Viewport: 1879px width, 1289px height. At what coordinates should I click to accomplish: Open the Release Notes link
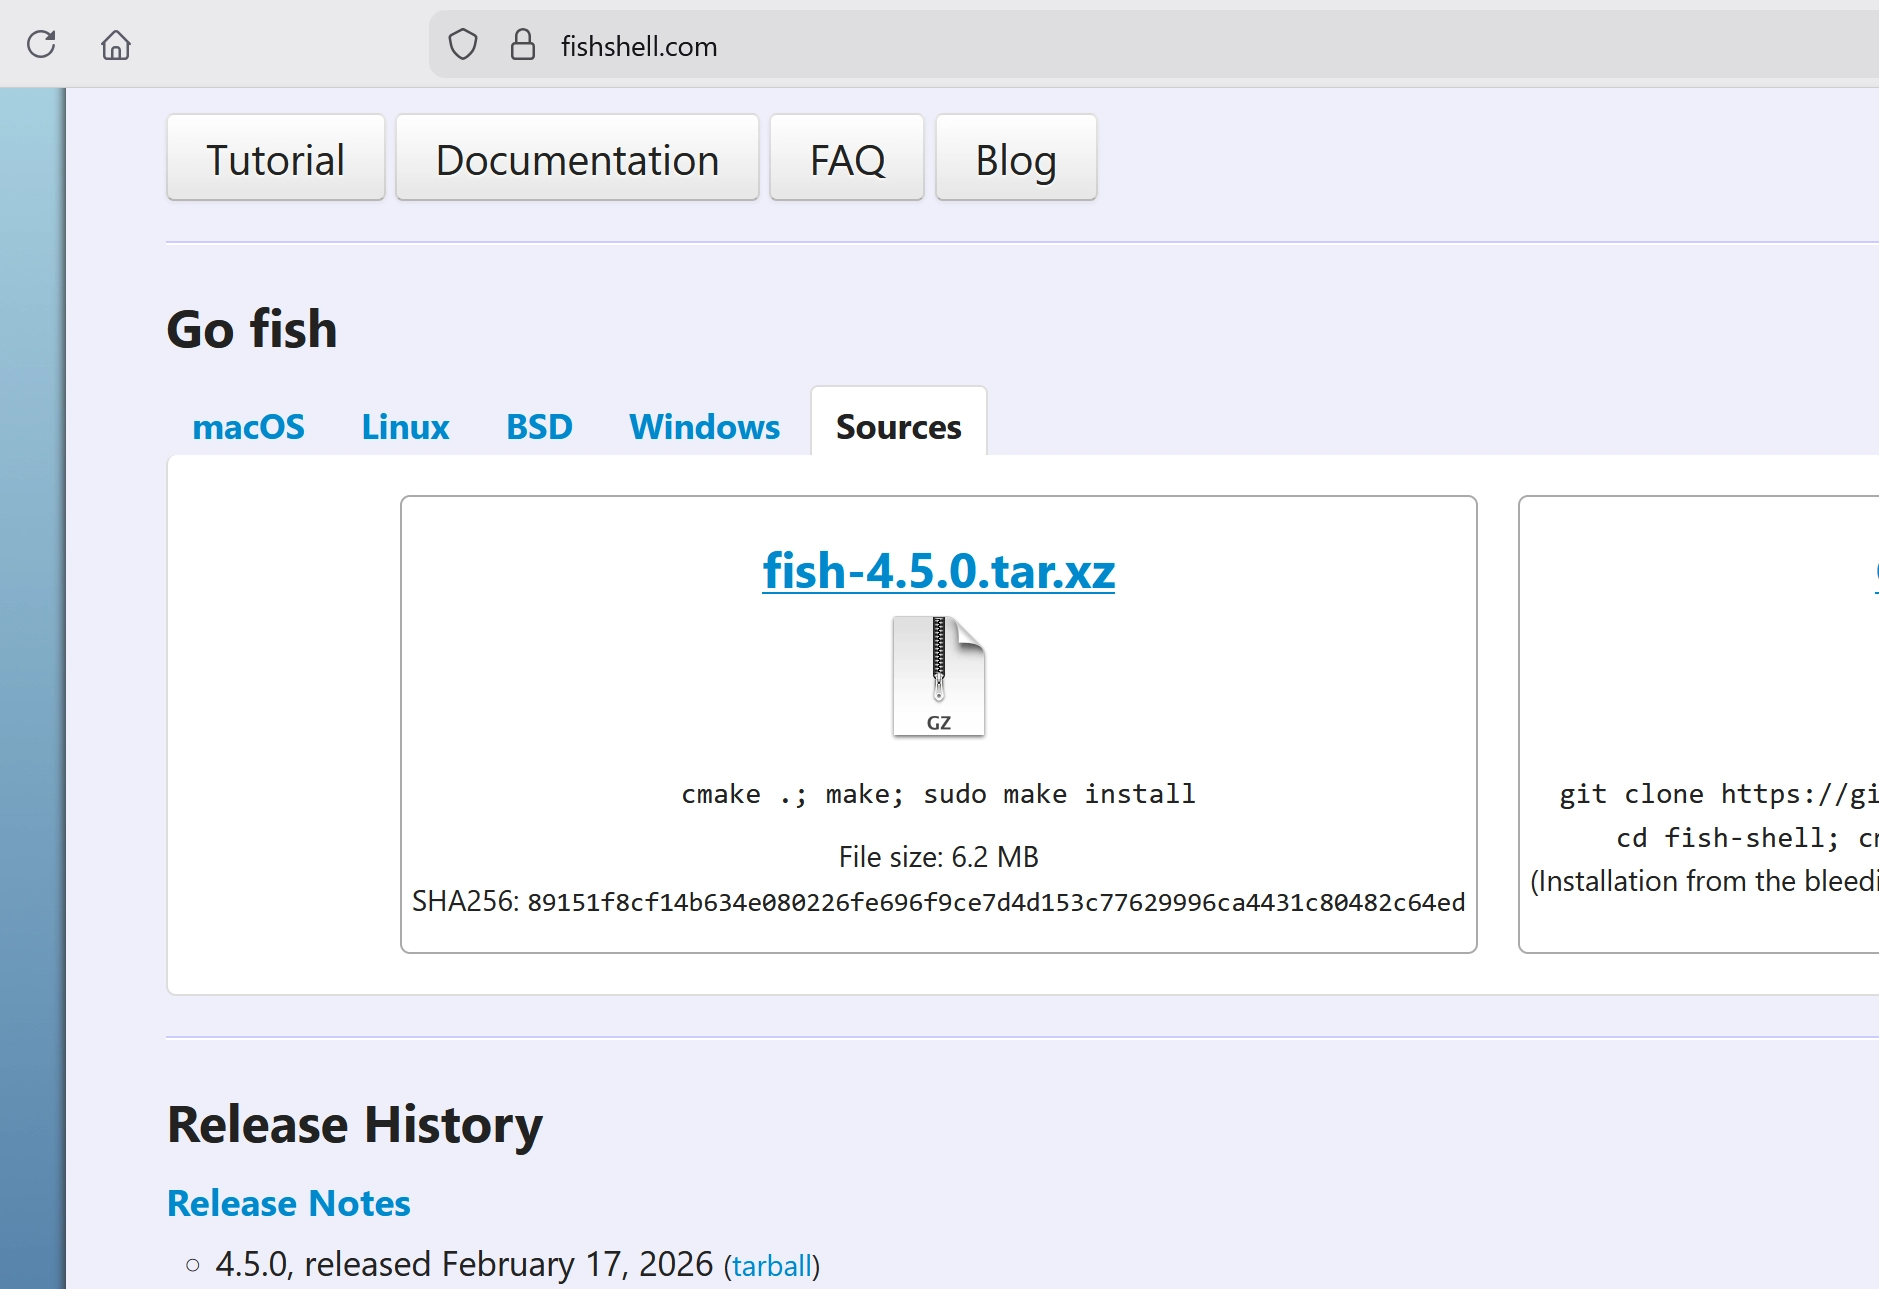coord(288,1203)
